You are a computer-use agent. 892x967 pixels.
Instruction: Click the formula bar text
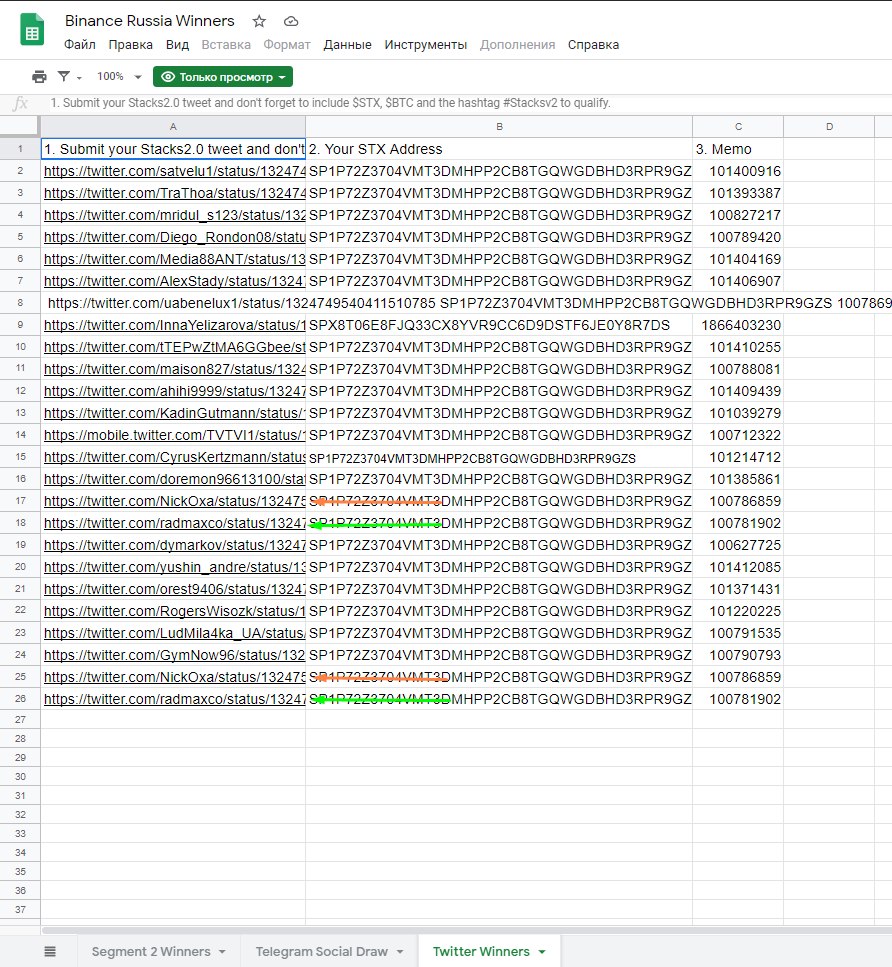pos(330,103)
